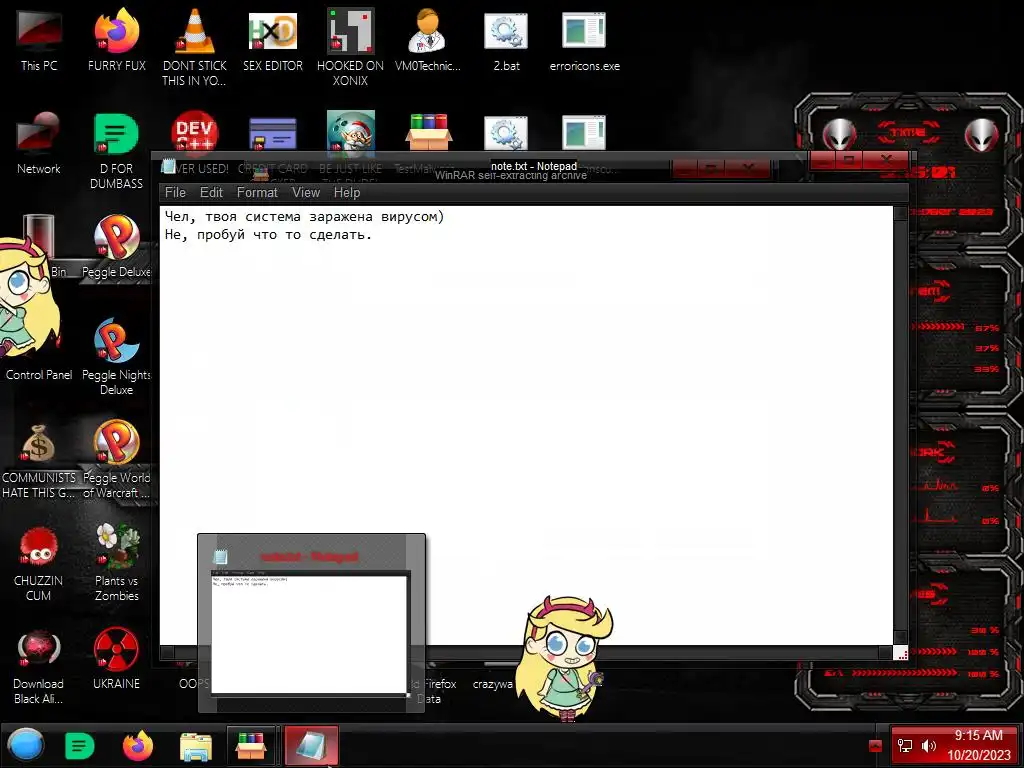Click into the Notepad text area
Image resolution: width=1024 pixels, height=768 pixels.
(x=526, y=424)
